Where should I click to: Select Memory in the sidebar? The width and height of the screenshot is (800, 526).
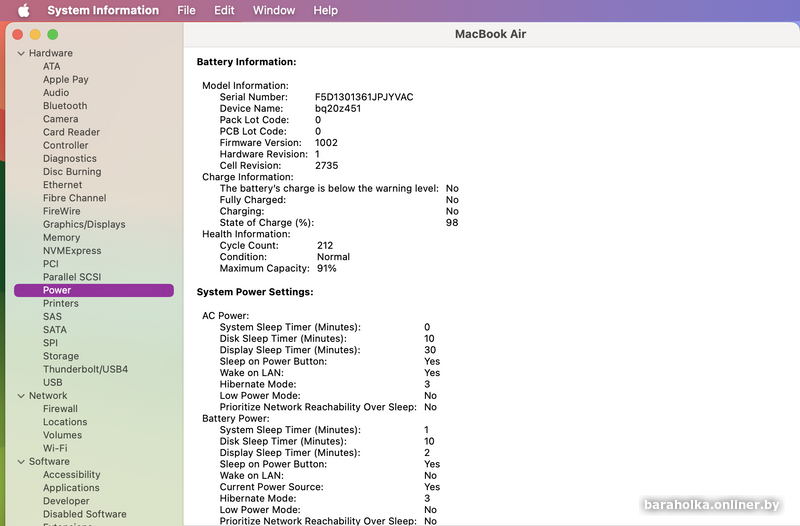point(61,238)
